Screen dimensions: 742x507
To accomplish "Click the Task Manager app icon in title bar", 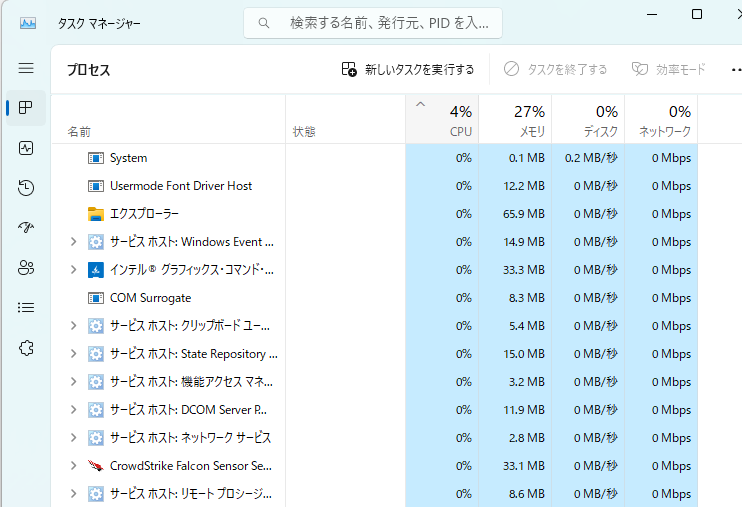I will click(x=28, y=23).
